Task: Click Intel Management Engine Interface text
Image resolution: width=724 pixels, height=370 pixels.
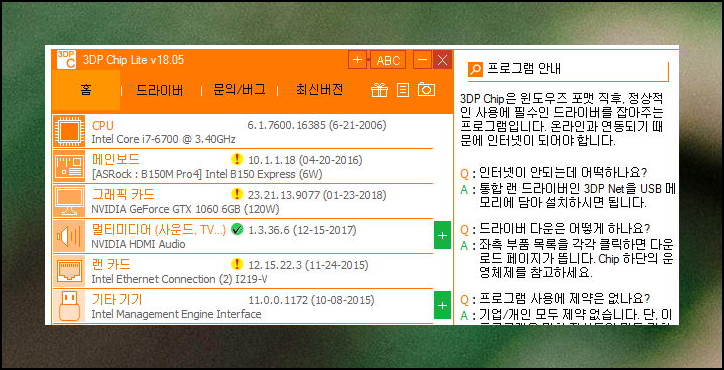Action: 176,314
